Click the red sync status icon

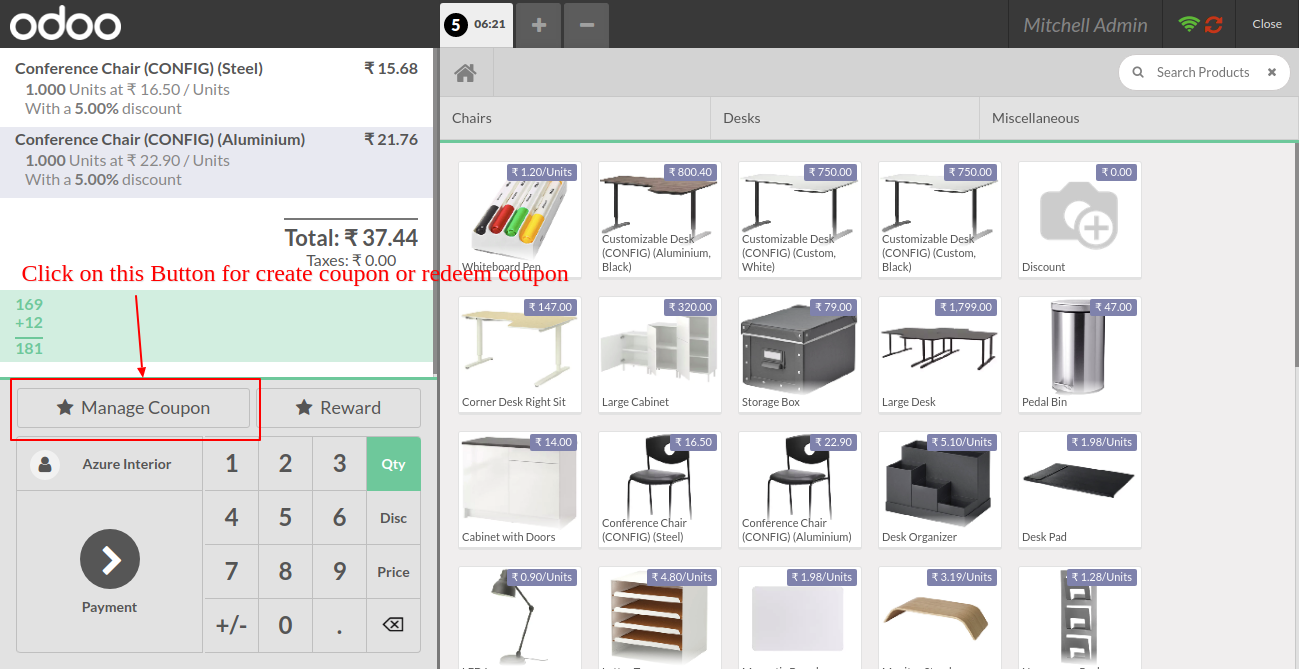[x=1214, y=24]
